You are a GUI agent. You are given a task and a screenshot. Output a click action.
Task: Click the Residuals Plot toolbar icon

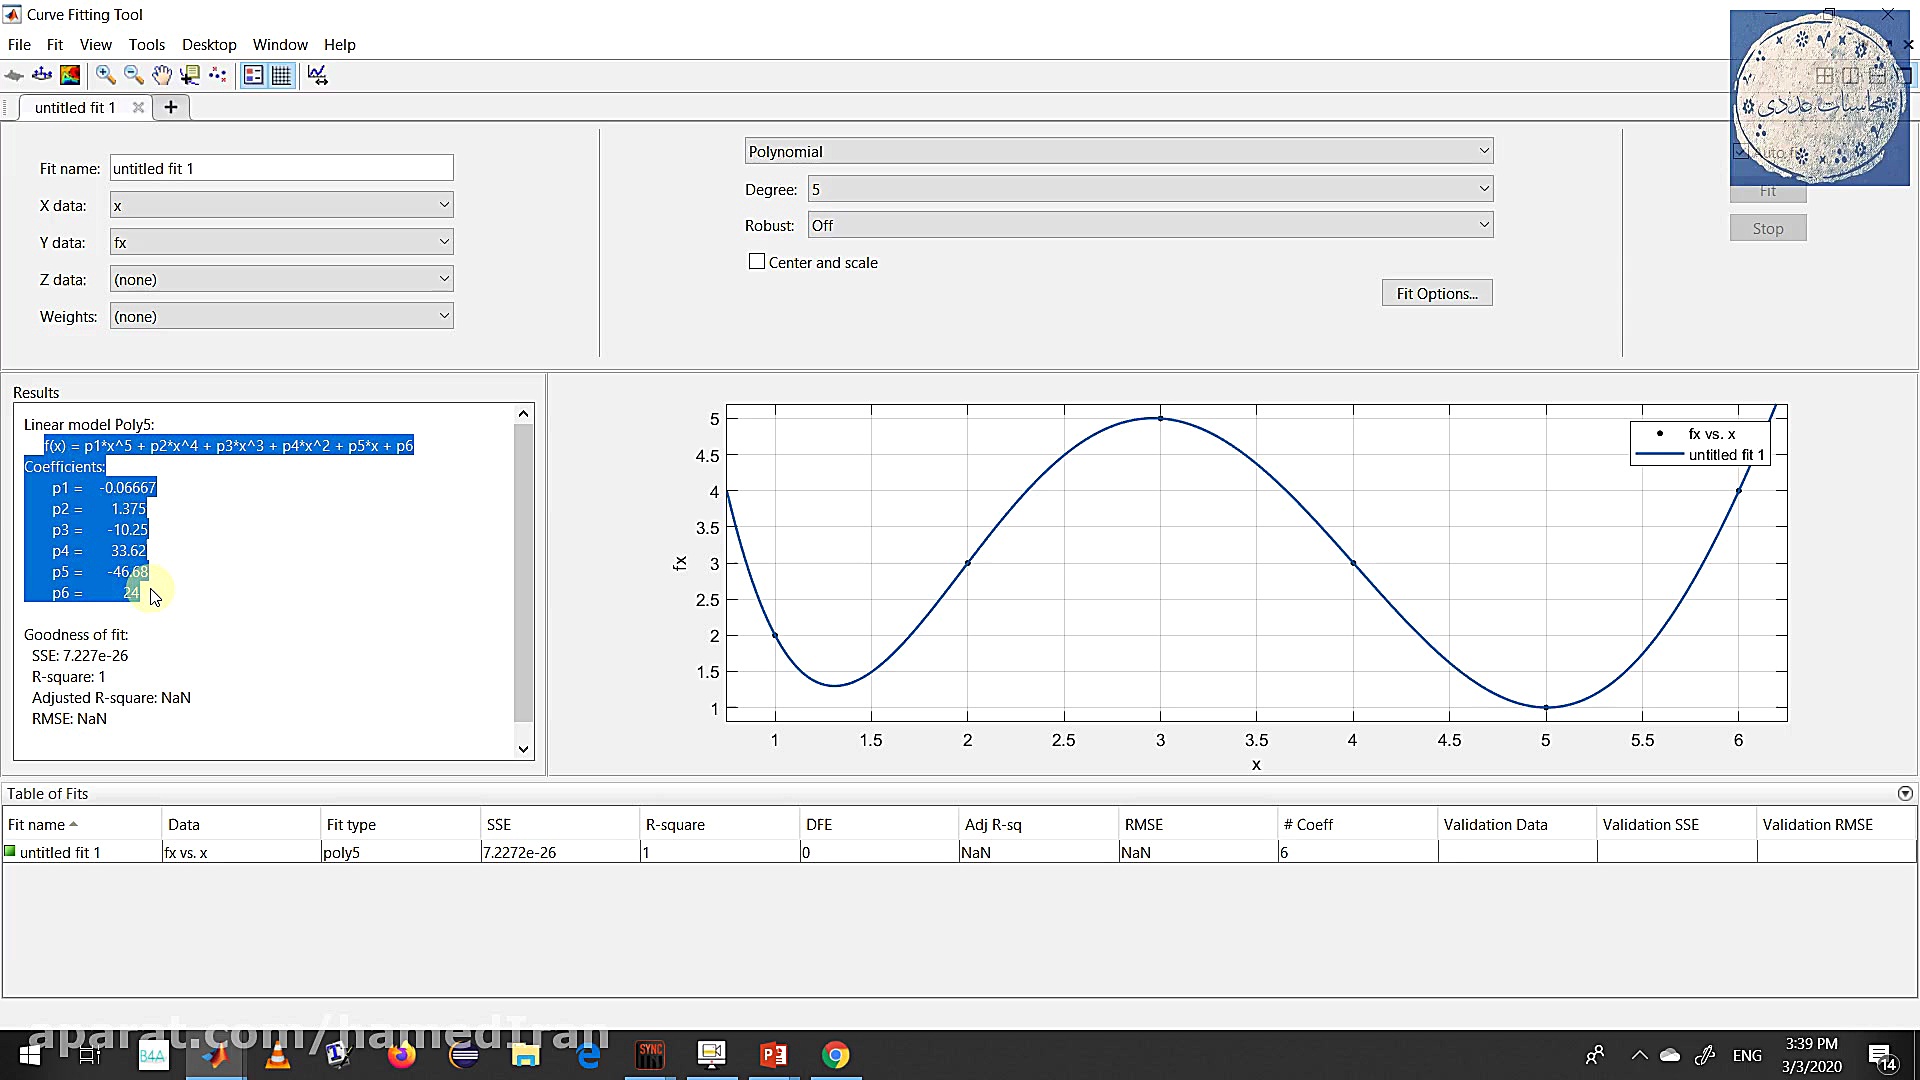point(42,75)
